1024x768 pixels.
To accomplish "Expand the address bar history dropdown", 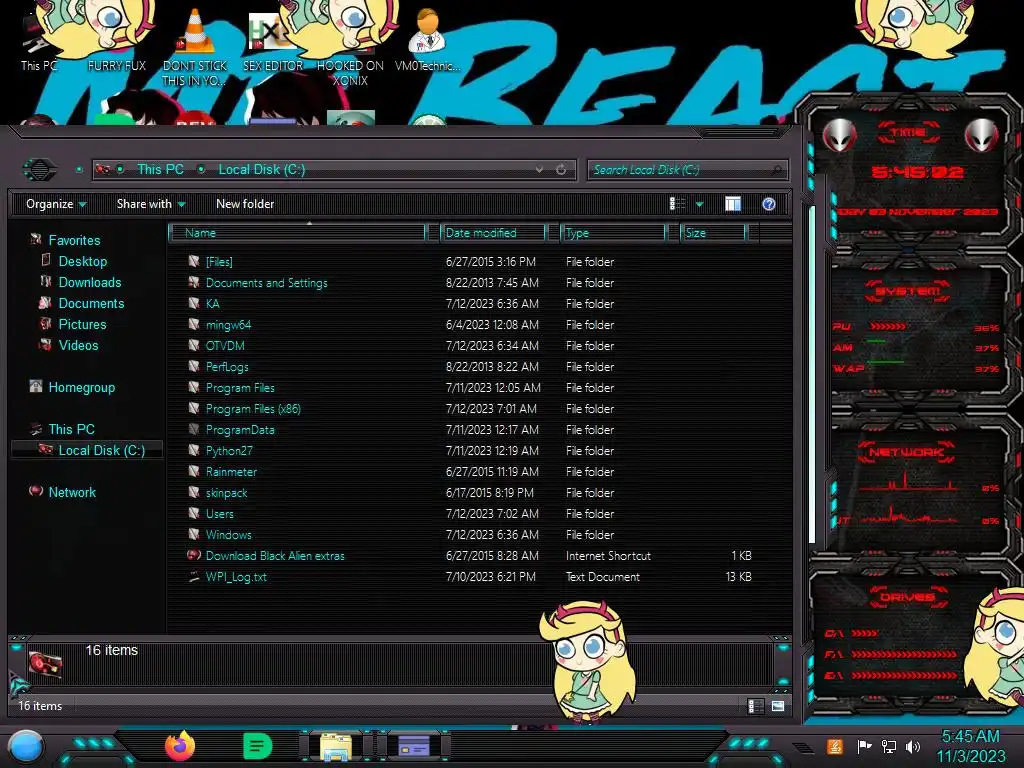I will click(539, 170).
